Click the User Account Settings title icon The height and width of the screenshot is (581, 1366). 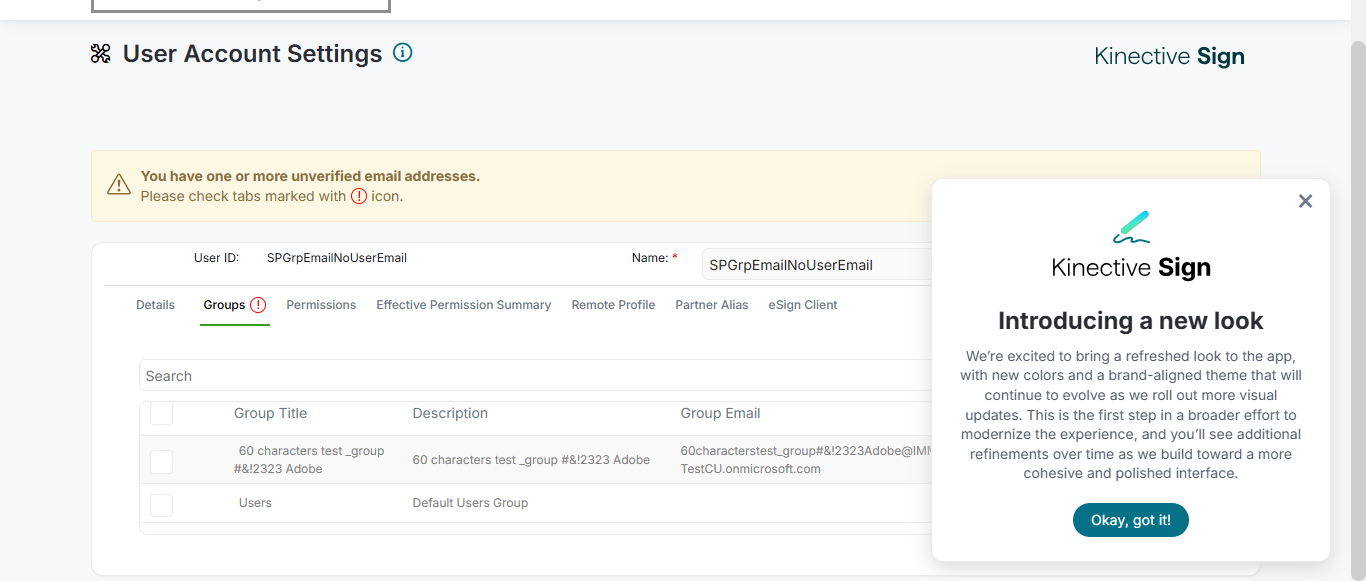click(x=100, y=54)
